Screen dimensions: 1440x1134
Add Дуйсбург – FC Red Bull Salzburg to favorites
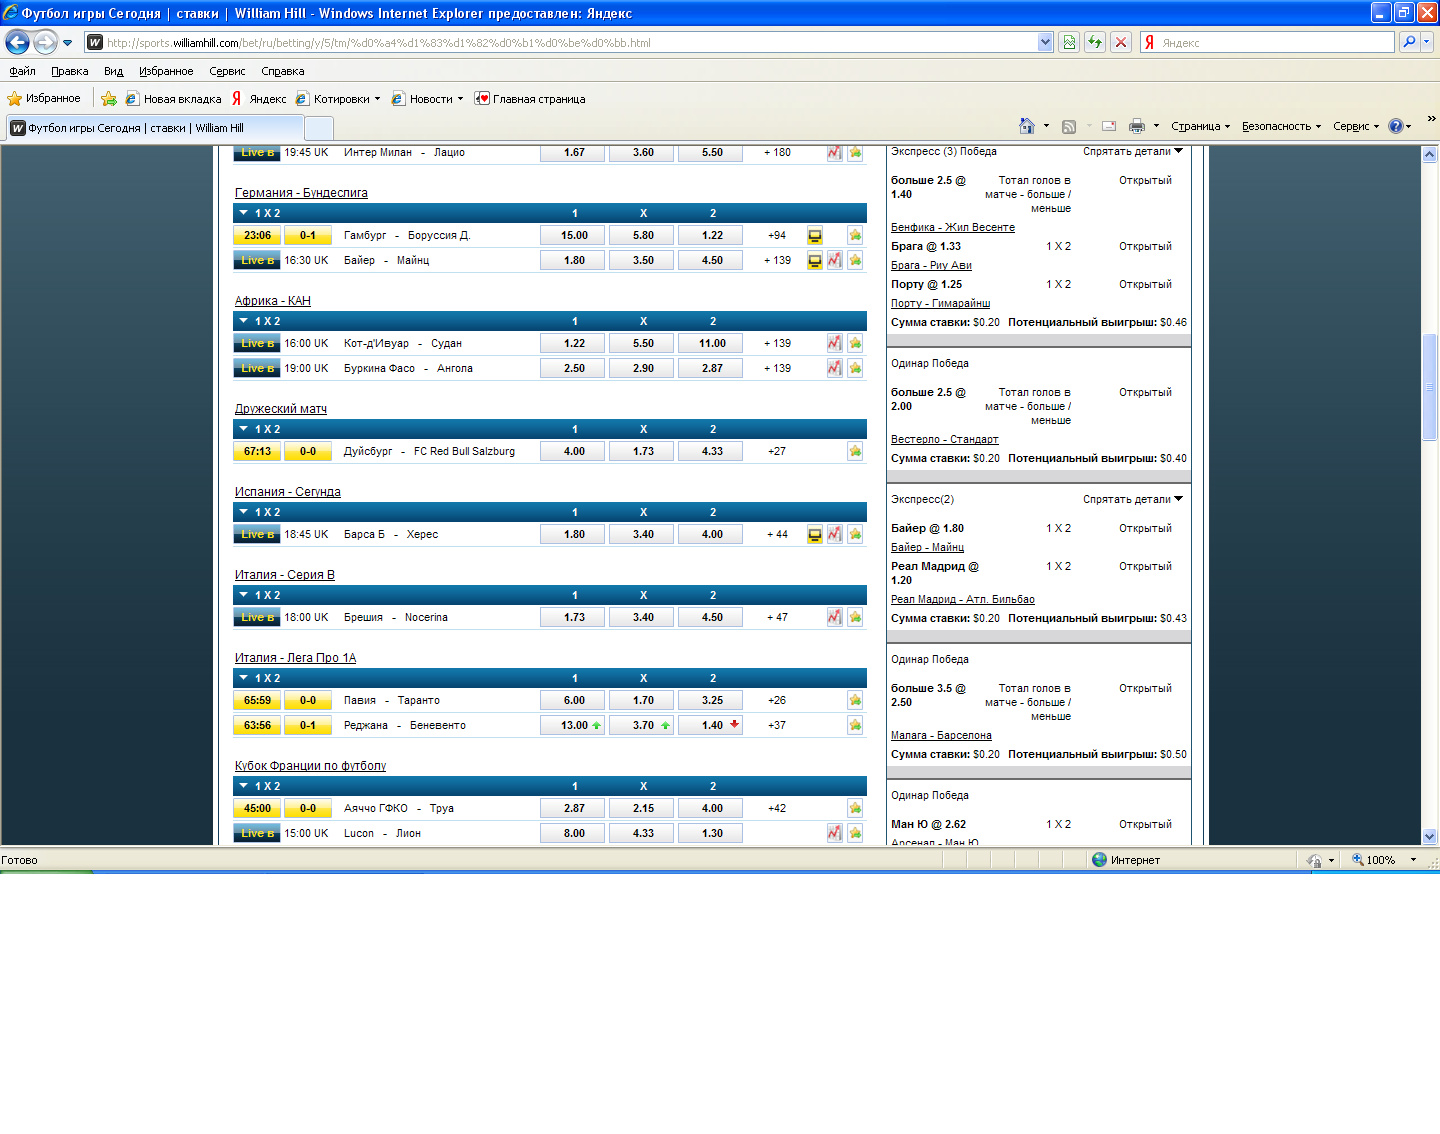coord(855,452)
